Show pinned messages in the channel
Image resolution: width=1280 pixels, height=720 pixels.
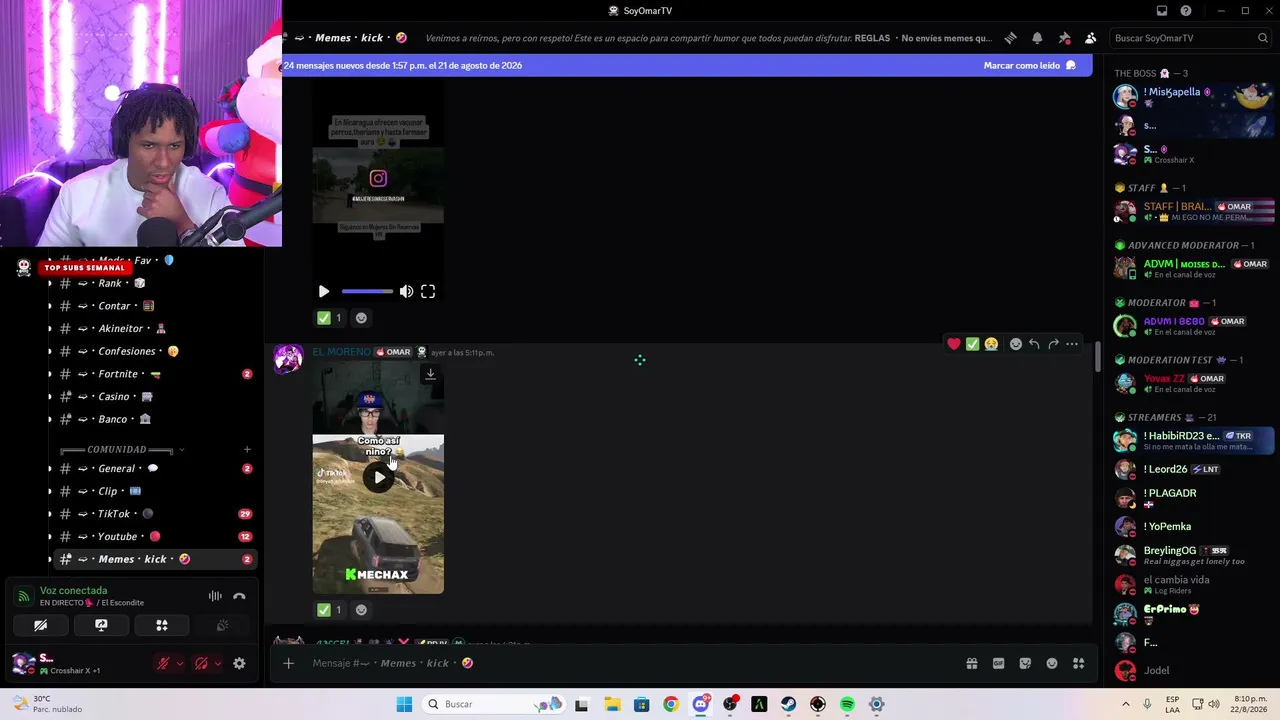(x=1064, y=38)
